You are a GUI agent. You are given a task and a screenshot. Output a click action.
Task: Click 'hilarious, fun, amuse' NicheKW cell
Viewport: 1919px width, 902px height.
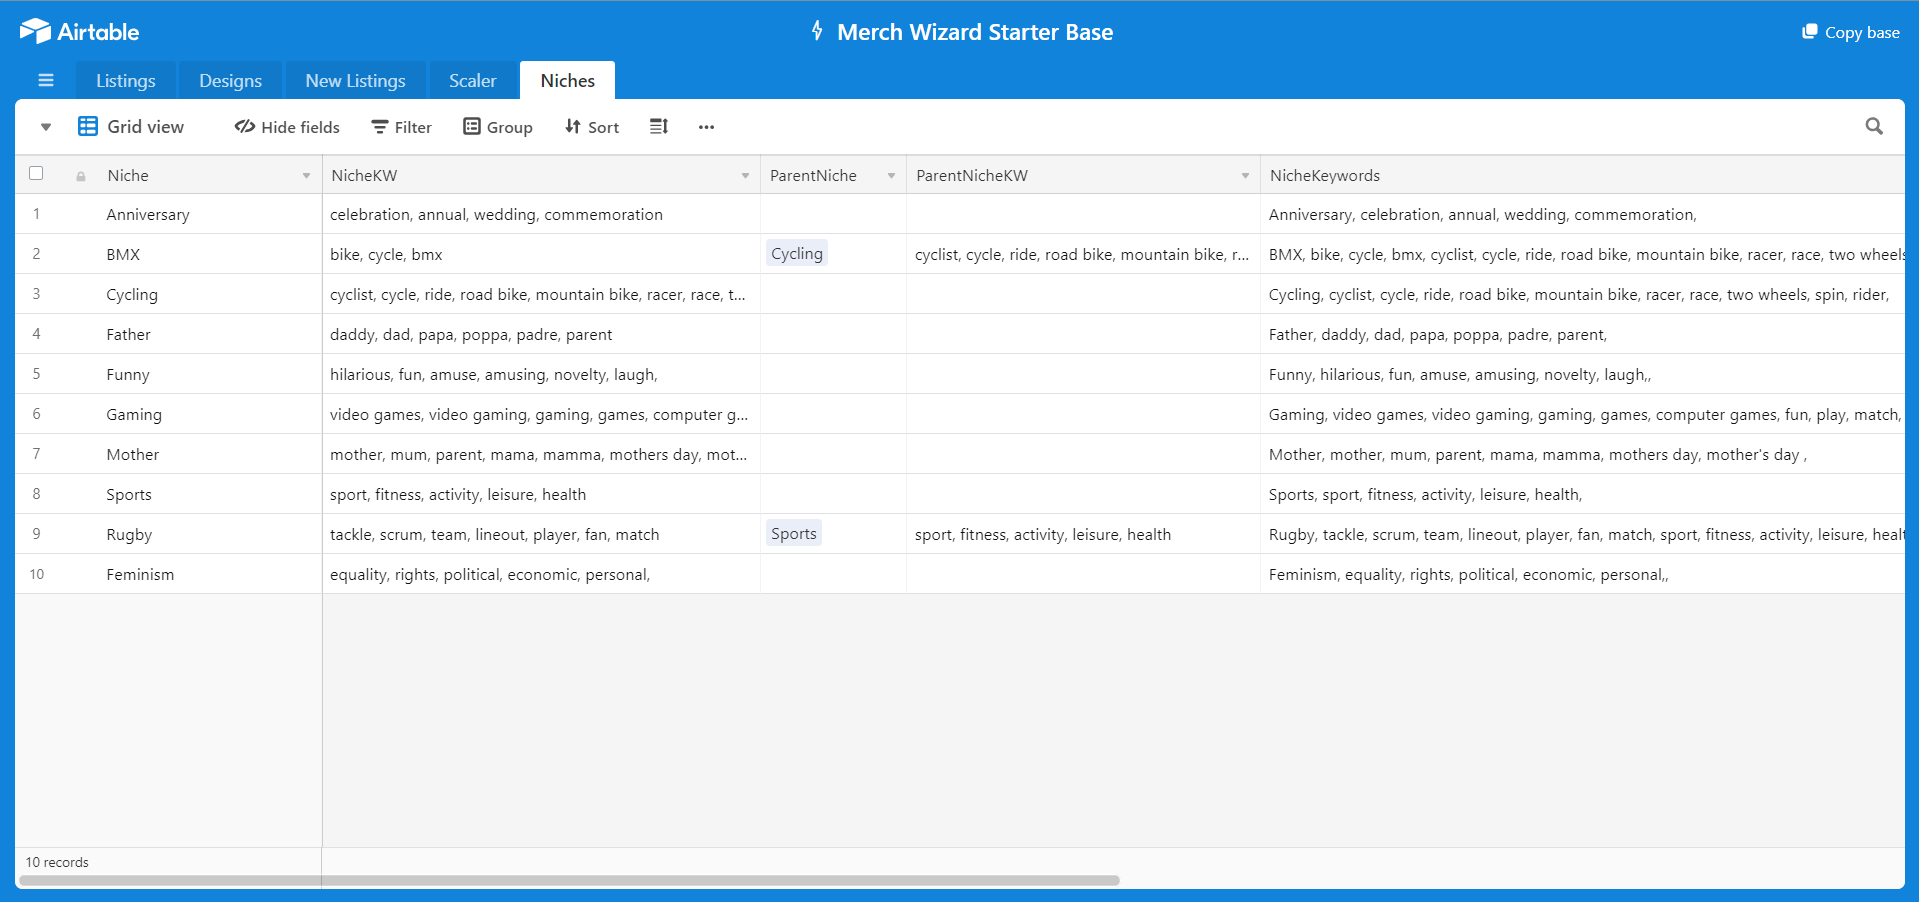pyautogui.click(x=541, y=374)
